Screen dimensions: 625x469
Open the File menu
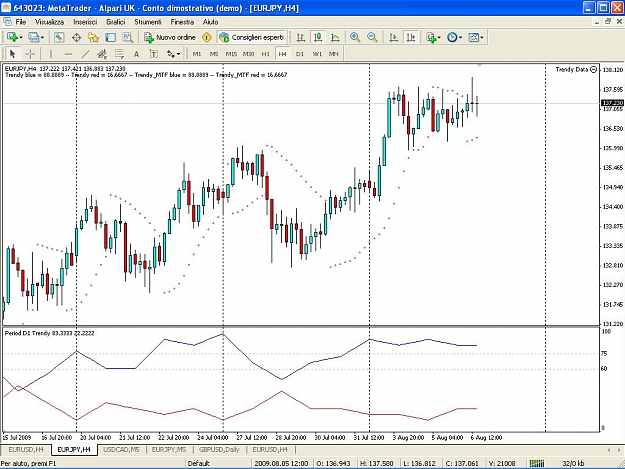coord(20,22)
